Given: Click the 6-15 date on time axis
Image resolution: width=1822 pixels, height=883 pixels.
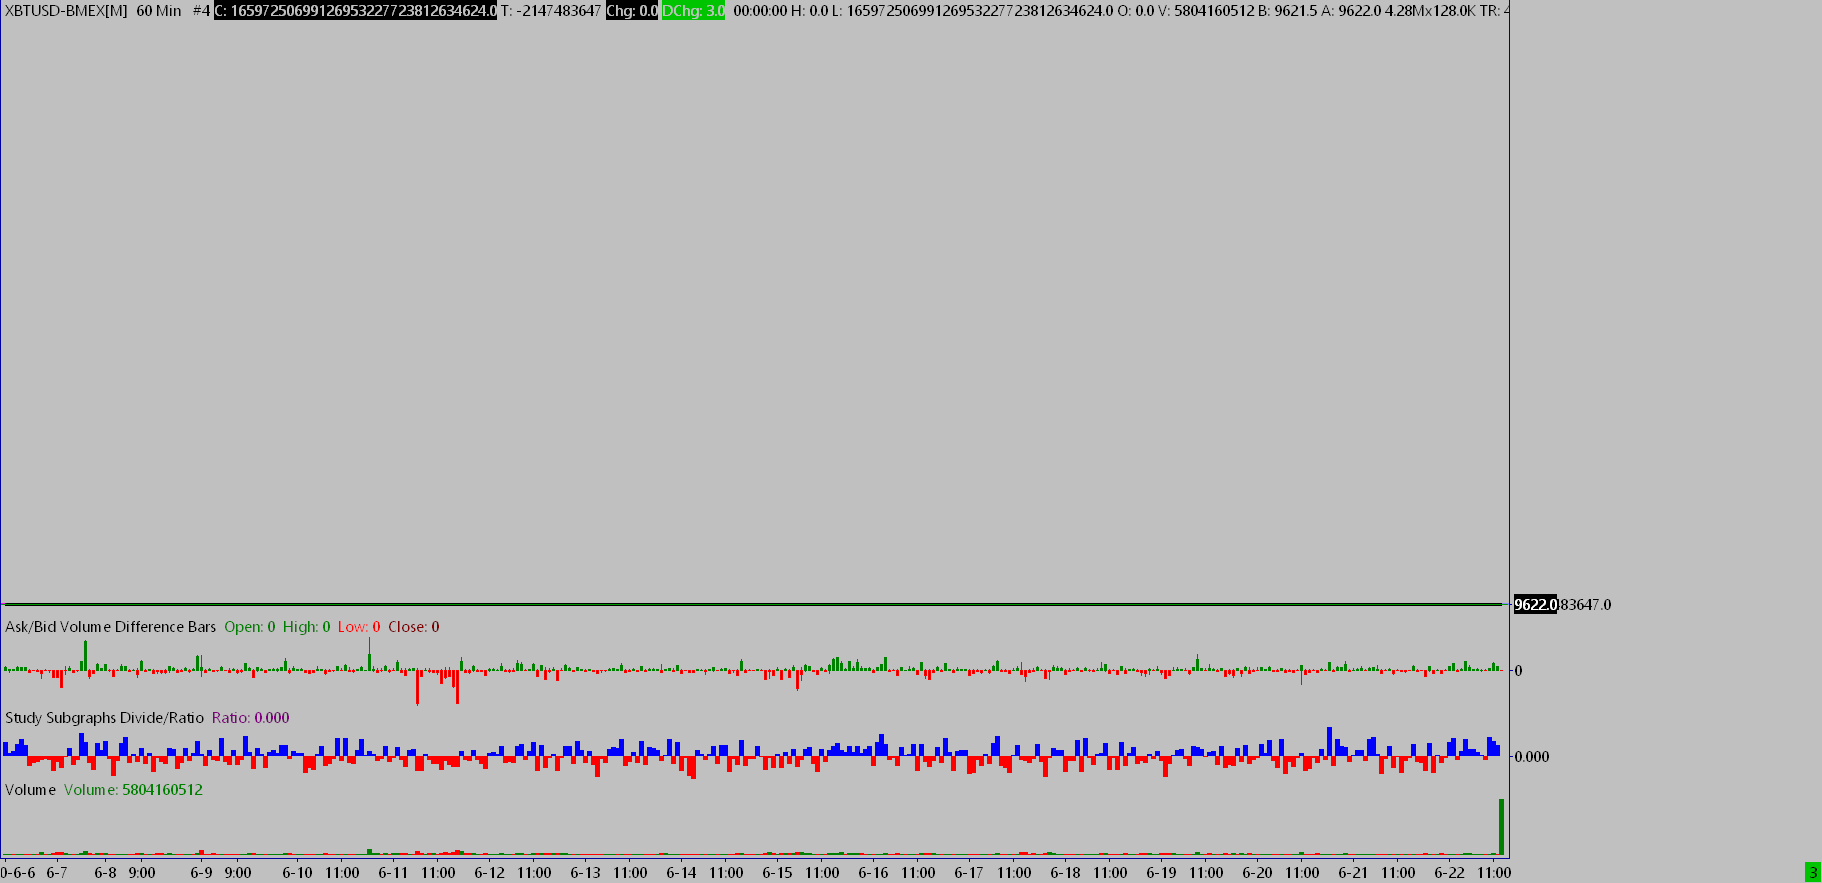Looking at the screenshot, I should pos(777,872).
